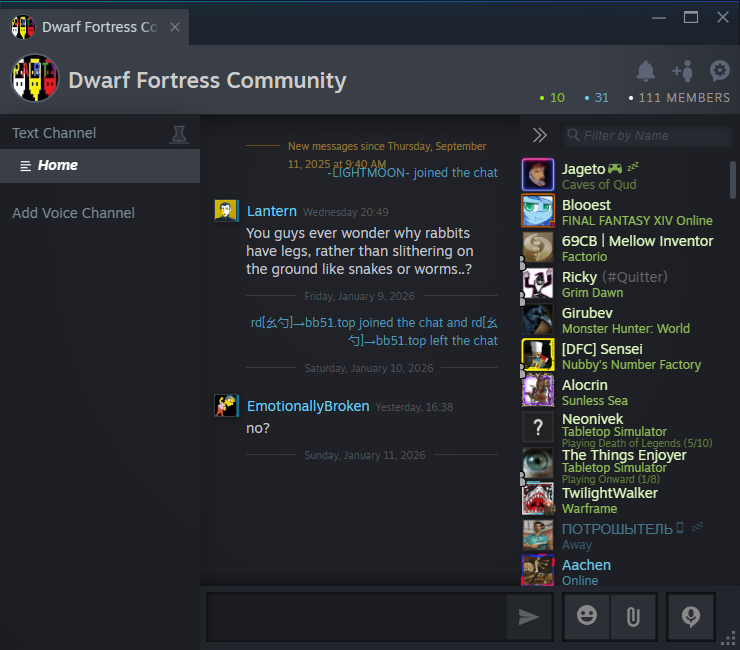Click the flask icon beside Text Channel
The height and width of the screenshot is (650, 740).
point(179,134)
